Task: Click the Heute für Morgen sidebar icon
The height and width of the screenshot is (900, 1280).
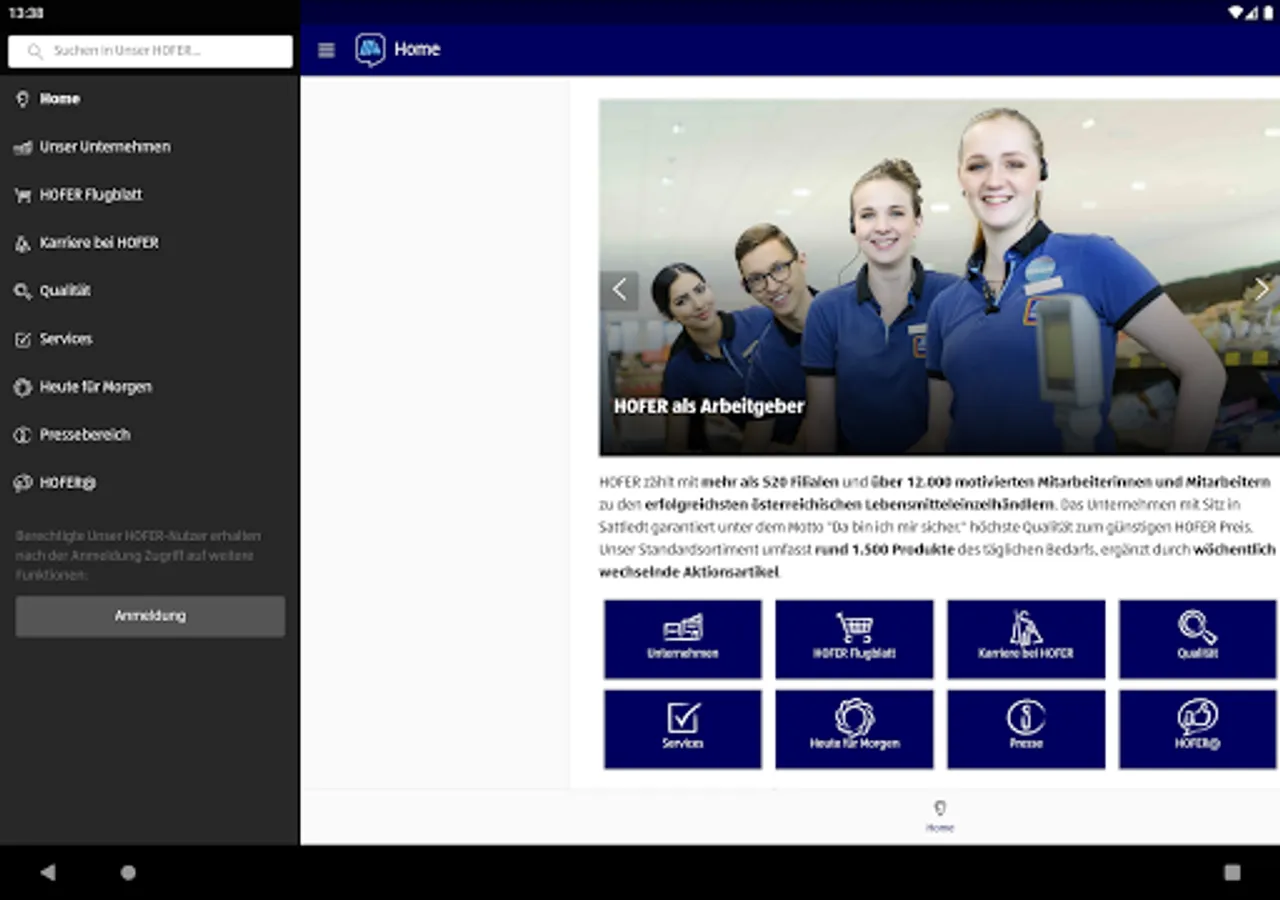Action: [22, 387]
